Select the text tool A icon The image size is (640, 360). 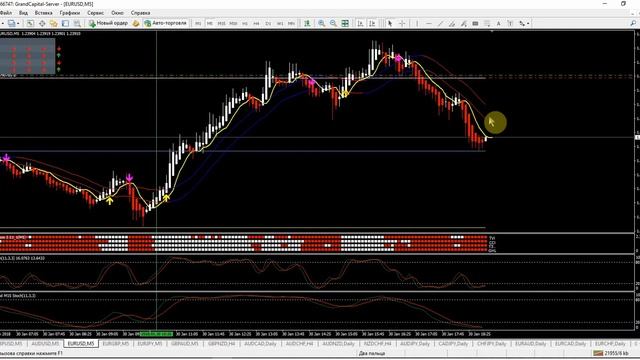(x=498, y=23)
